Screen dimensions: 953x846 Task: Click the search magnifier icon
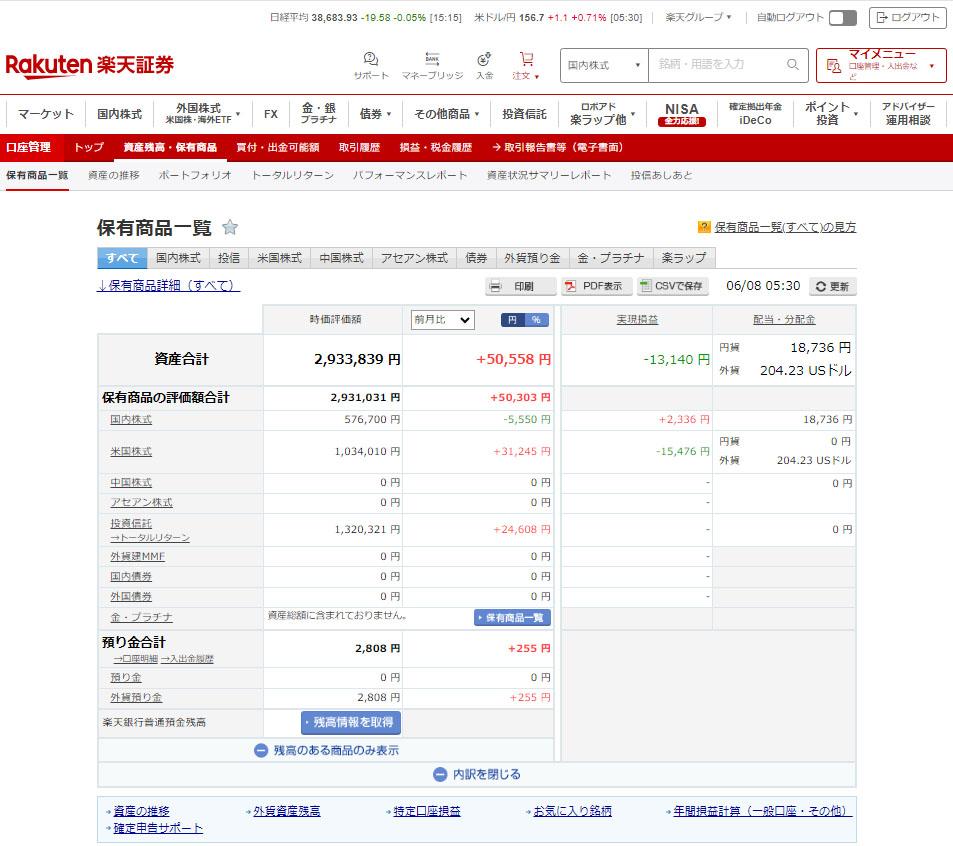793,65
